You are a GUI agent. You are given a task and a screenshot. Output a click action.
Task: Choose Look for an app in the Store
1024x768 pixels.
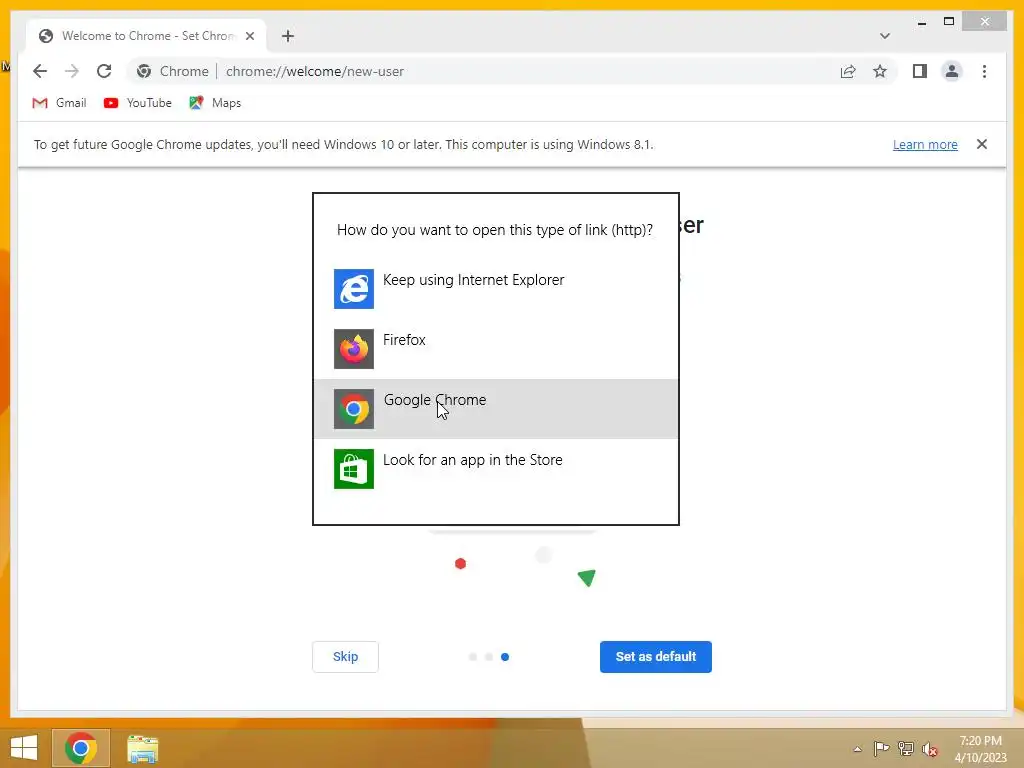click(x=496, y=469)
